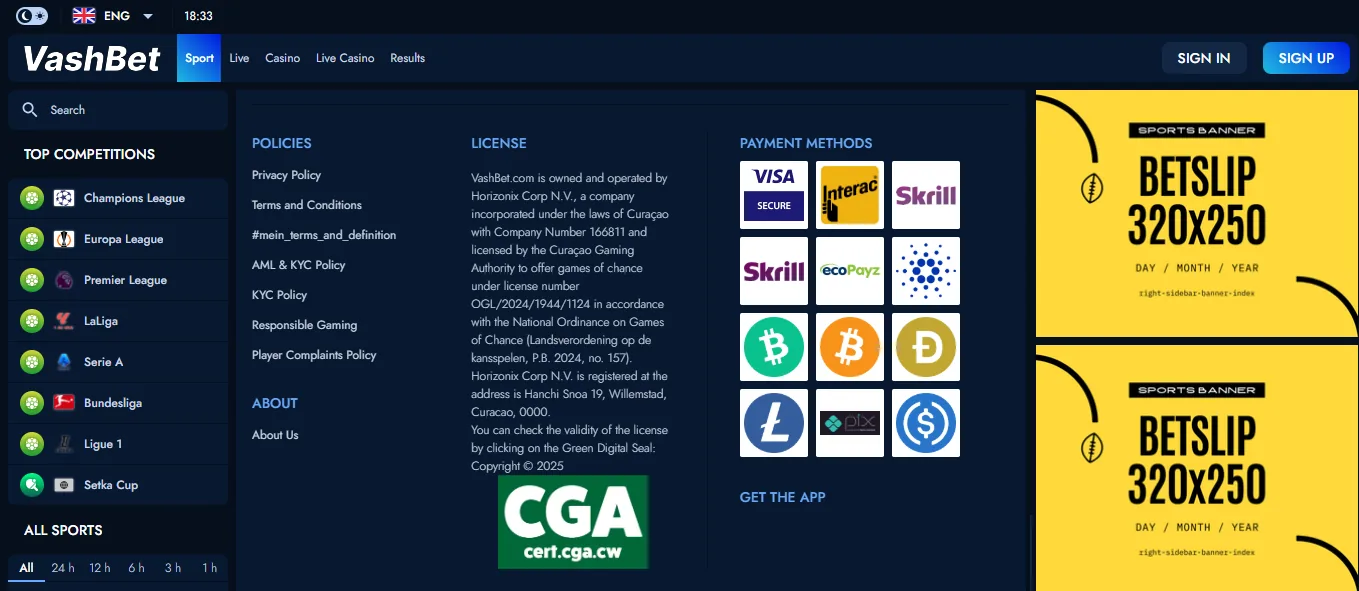Viewport: 1359px width, 591px height.
Task: Open the AML & KYC Policy link
Action: 298,265
